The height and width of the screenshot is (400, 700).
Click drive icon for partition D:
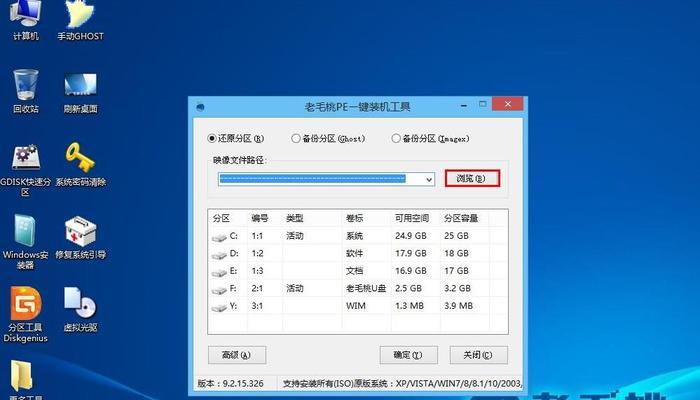(219, 255)
